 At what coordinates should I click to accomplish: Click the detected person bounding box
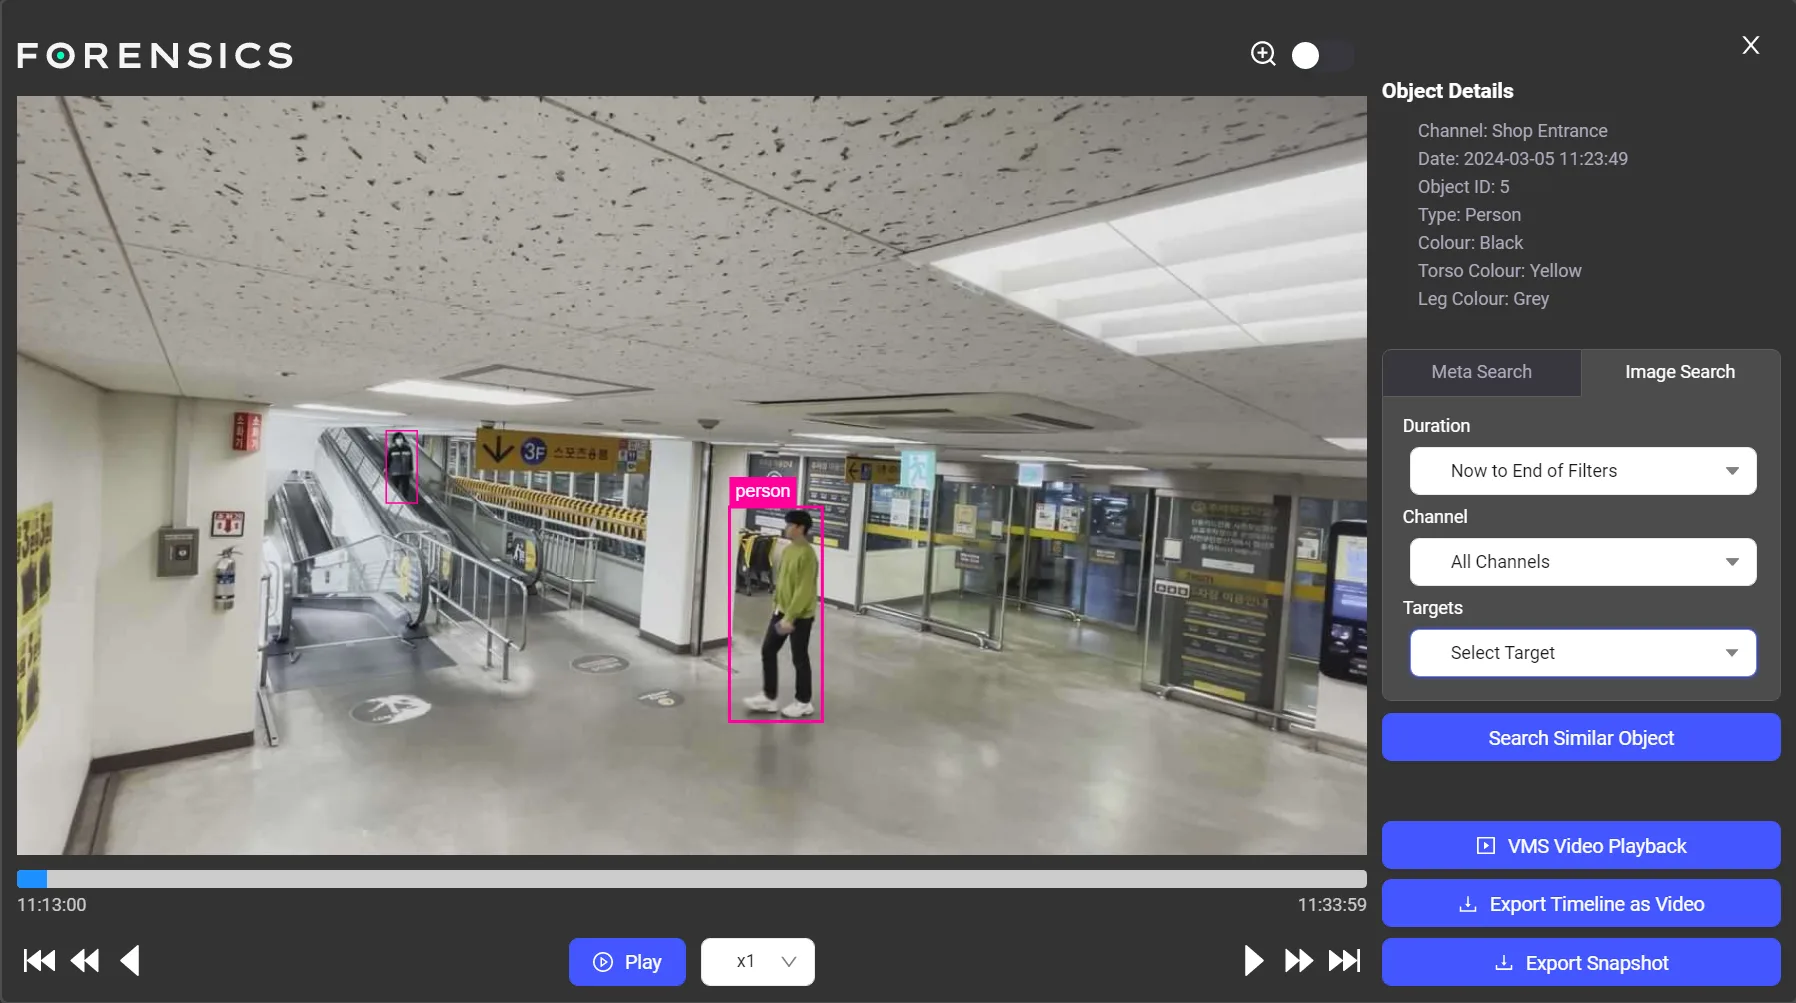click(x=776, y=614)
